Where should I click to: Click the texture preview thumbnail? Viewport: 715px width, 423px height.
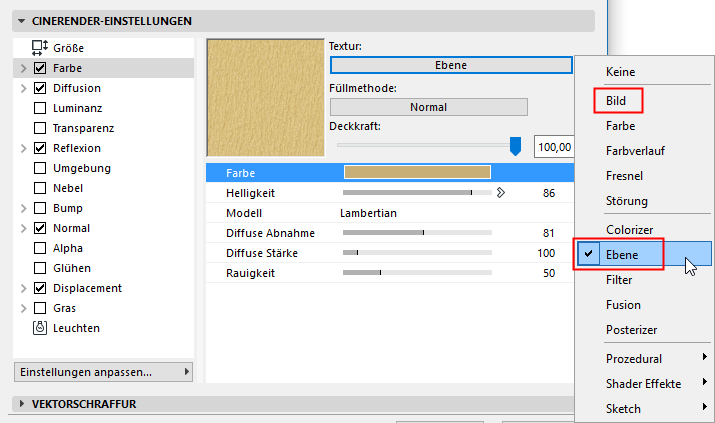[x=266, y=98]
